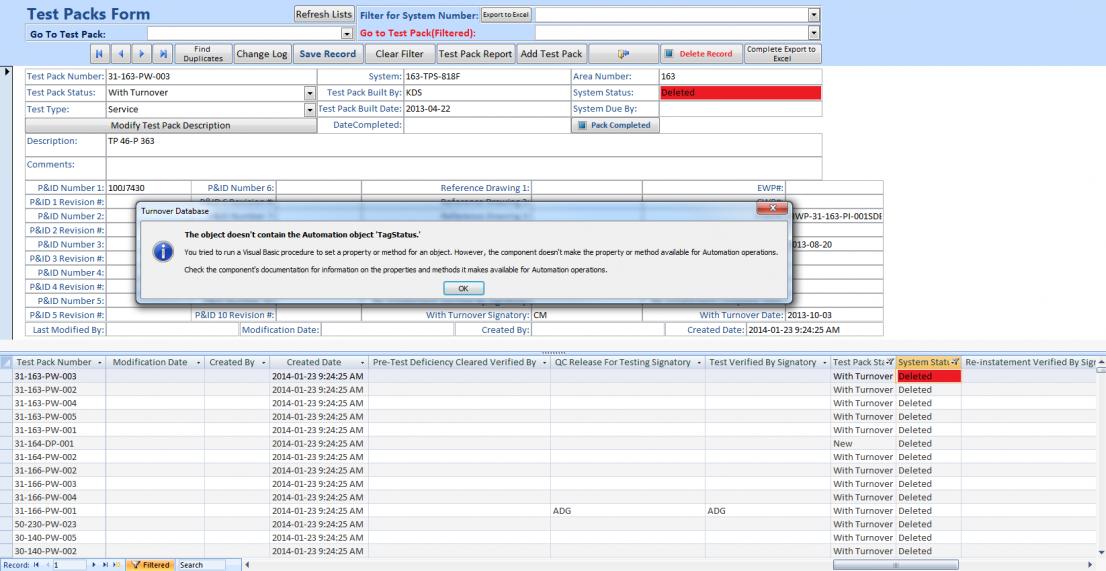Click the System field 163-TPS-818F
The image size is (1106, 571).
pos(487,76)
